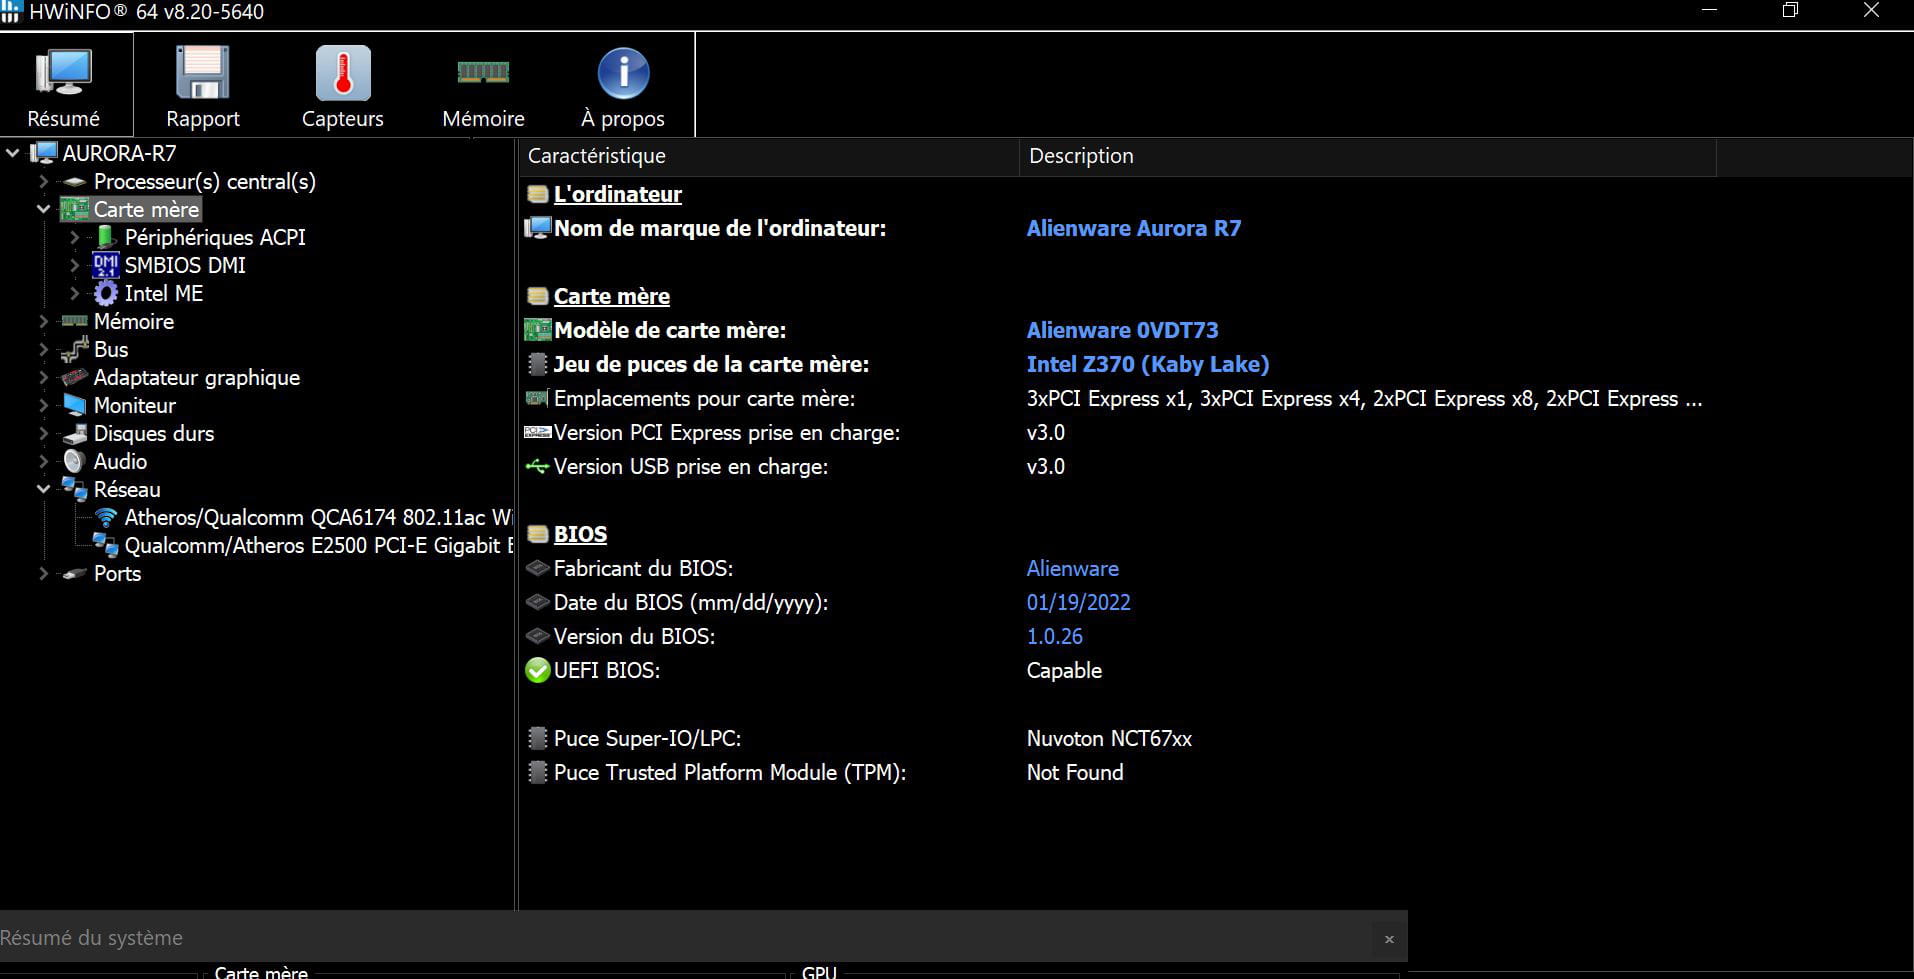Click the Description column header
1914x979 pixels.
(1367, 156)
